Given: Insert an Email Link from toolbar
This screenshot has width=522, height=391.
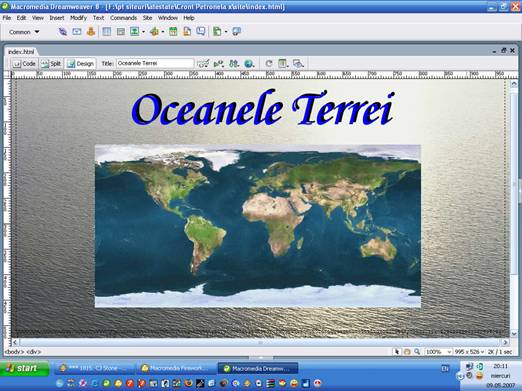Looking at the screenshot, I should [x=77, y=32].
